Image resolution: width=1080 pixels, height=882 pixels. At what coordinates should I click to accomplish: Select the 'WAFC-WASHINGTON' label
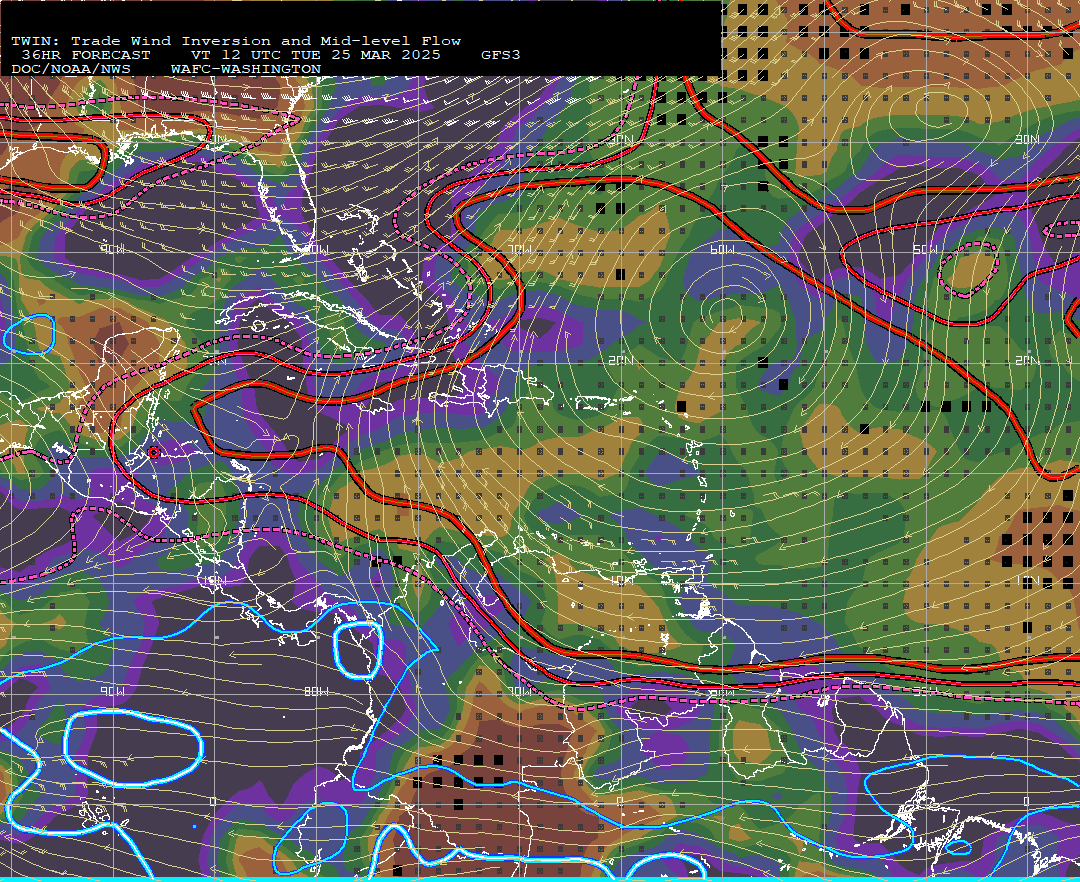pyautogui.click(x=246, y=70)
